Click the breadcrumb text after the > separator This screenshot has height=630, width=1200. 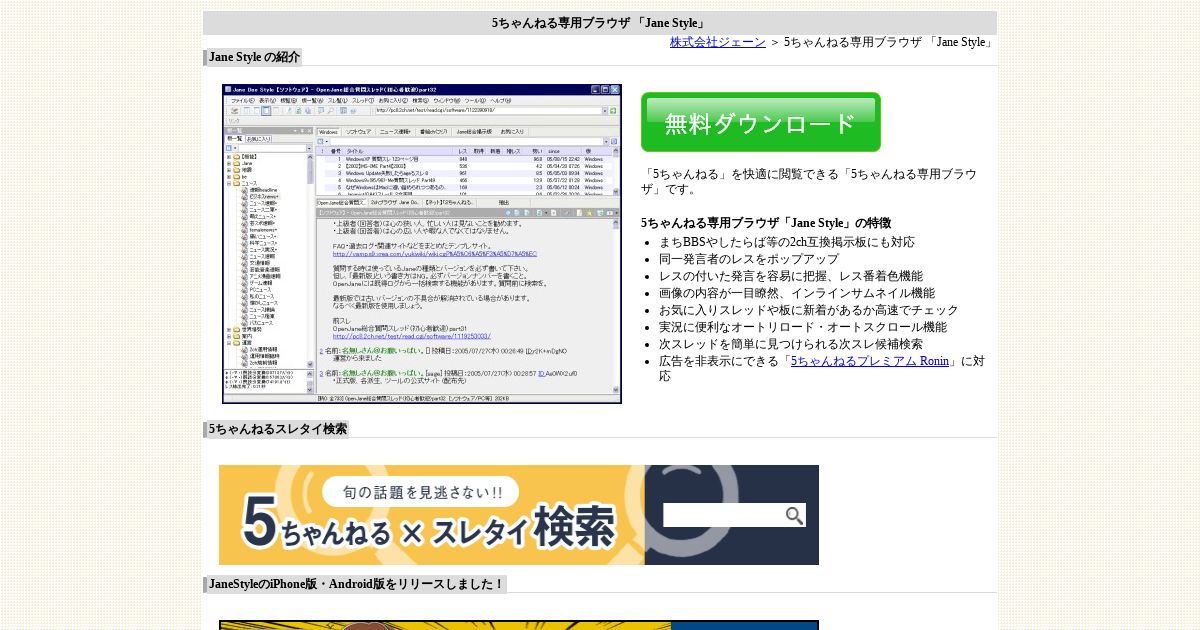coord(890,42)
